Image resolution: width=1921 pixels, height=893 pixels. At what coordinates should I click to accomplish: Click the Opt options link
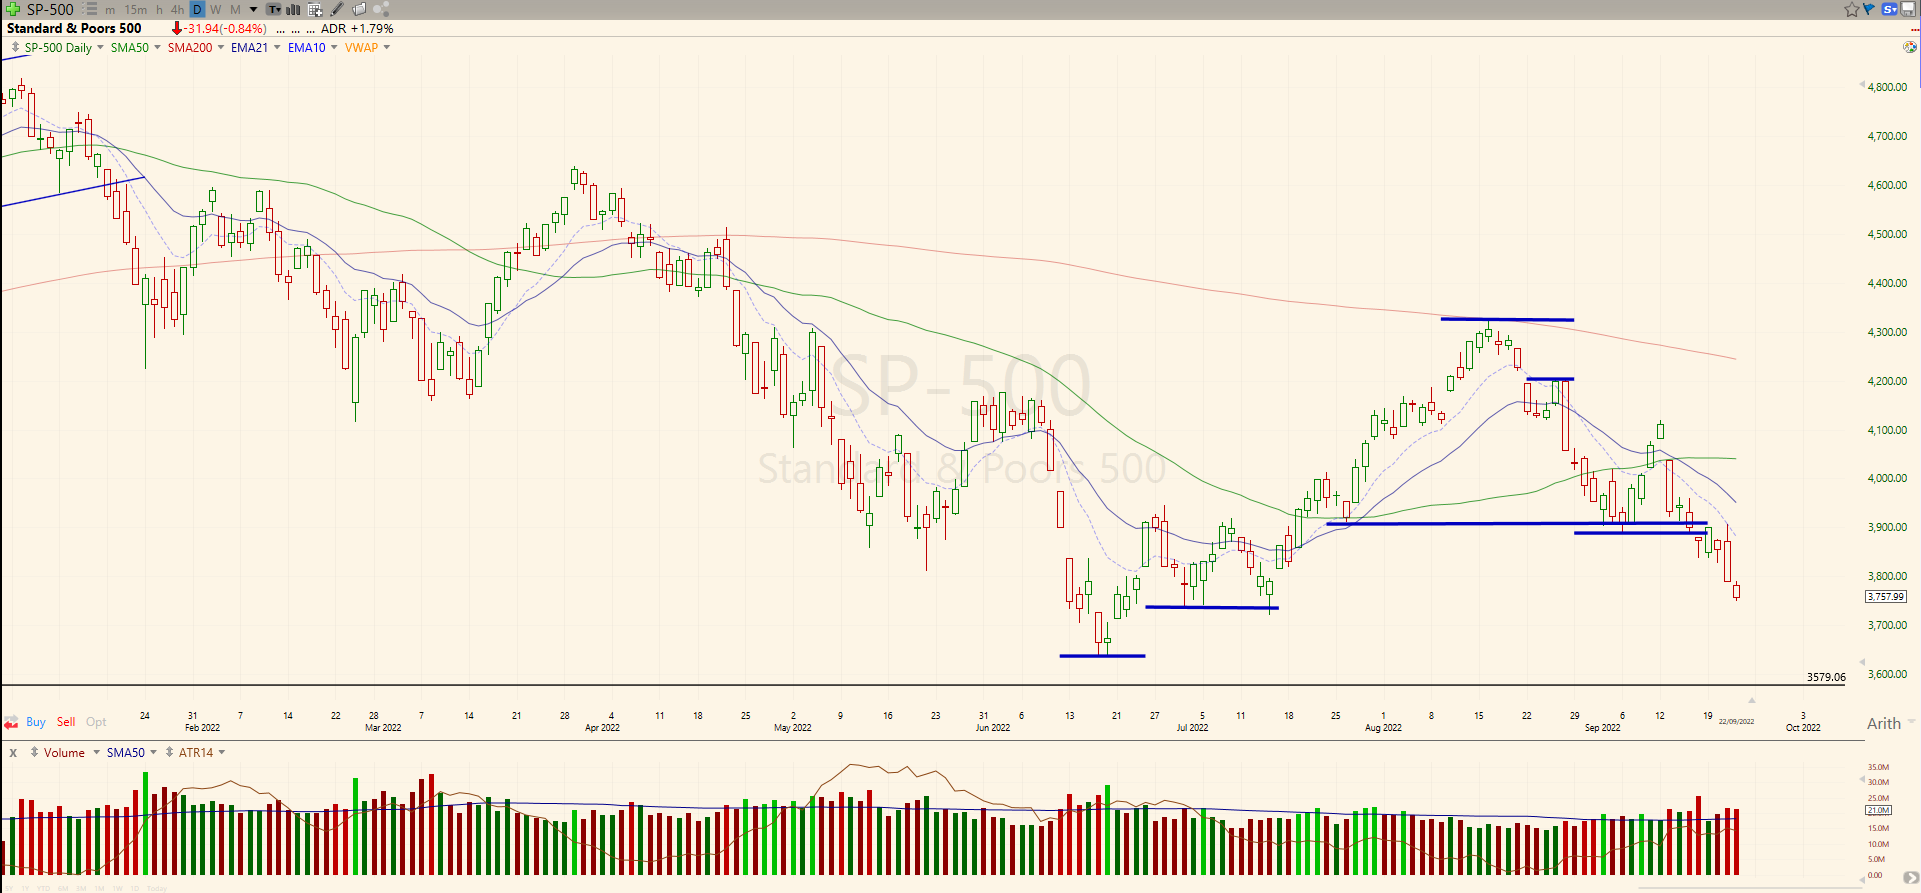click(x=96, y=722)
